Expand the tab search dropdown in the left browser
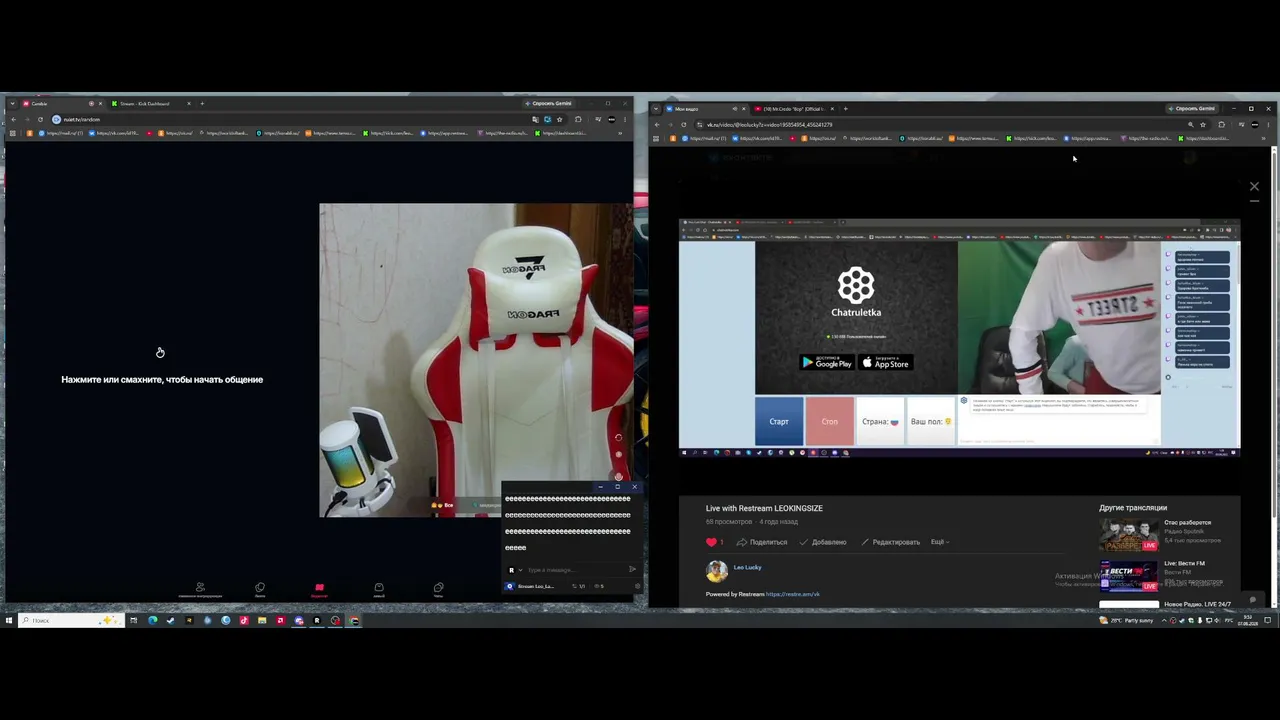 [12, 104]
